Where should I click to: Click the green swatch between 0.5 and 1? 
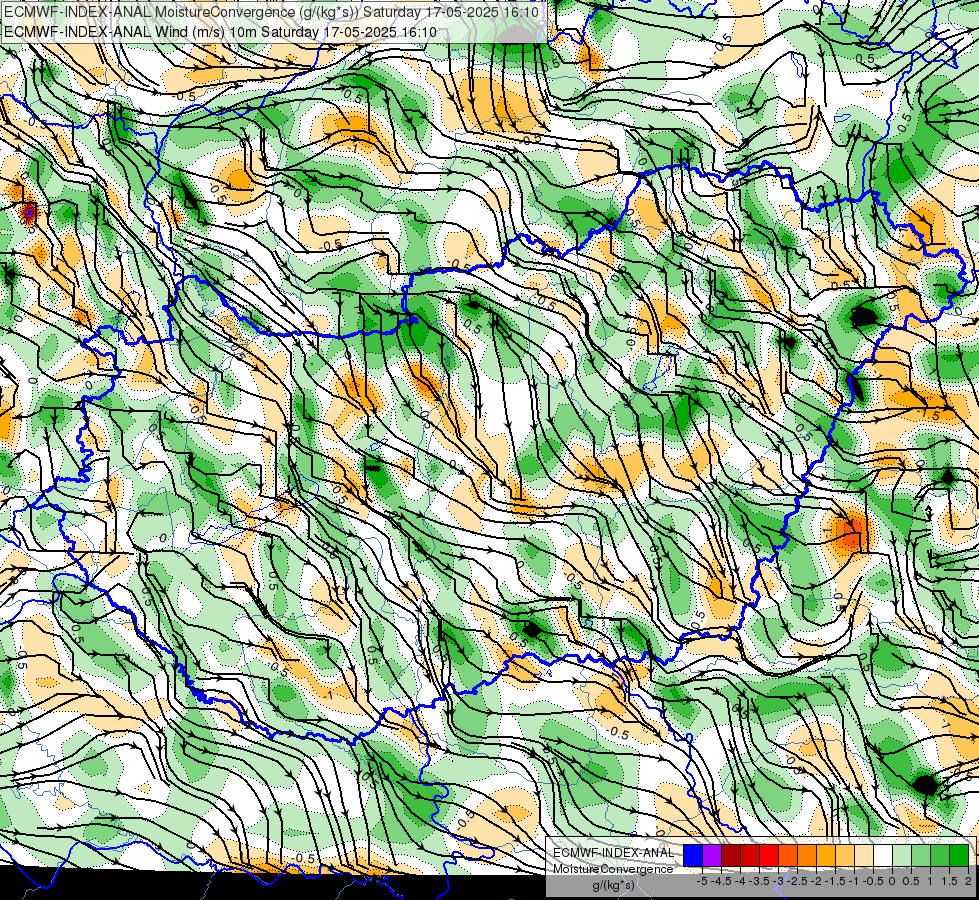[921, 856]
